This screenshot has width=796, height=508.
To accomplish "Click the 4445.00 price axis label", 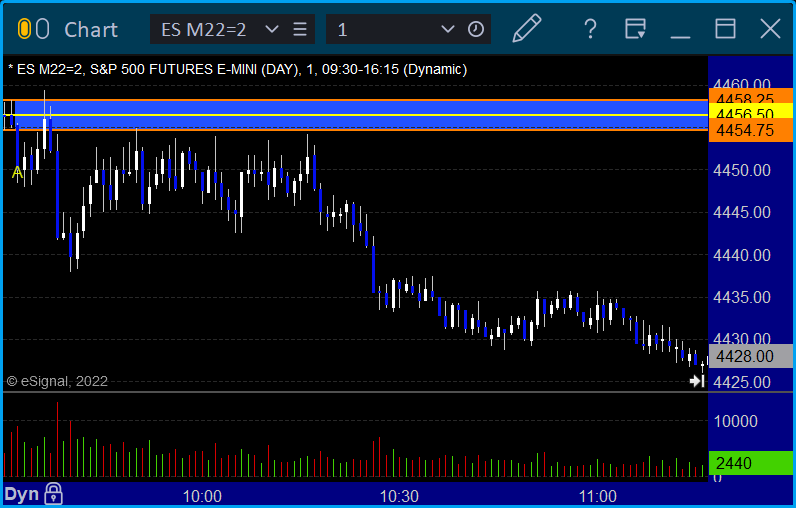I will [x=742, y=212].
